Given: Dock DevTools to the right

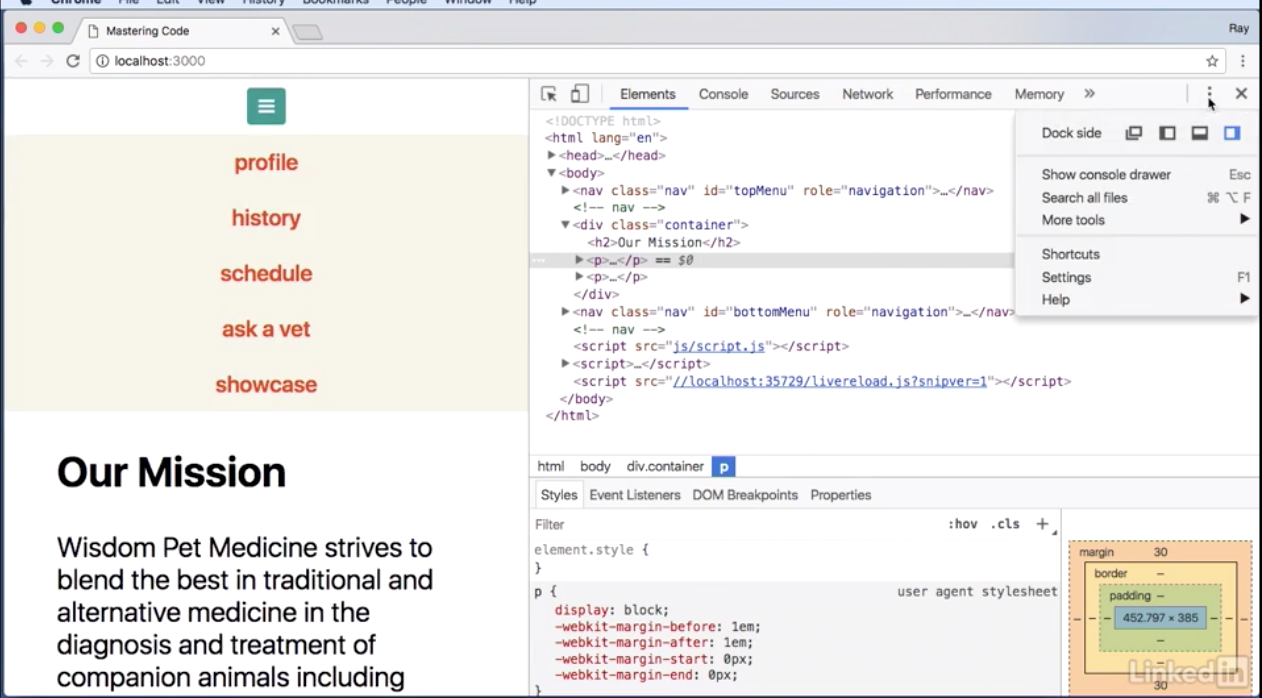Looking at the screenshot, I should click(1232, 133).
